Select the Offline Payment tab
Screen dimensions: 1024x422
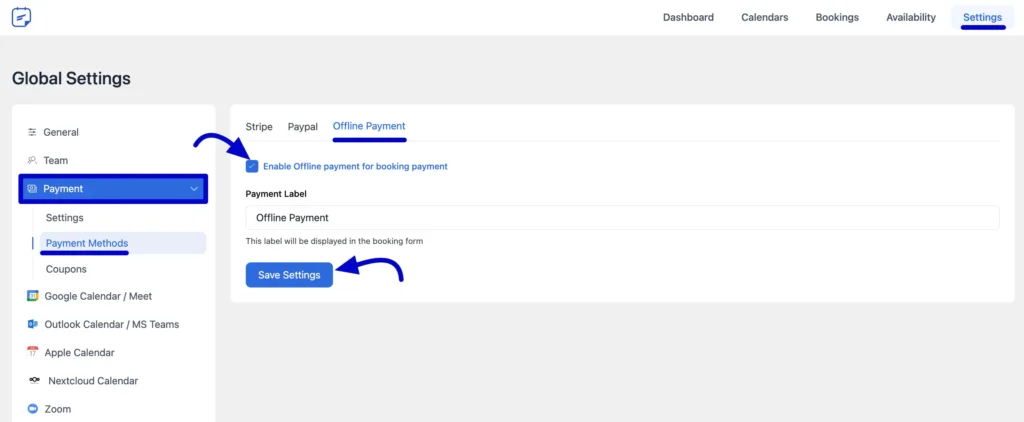(x=369, y=127)
